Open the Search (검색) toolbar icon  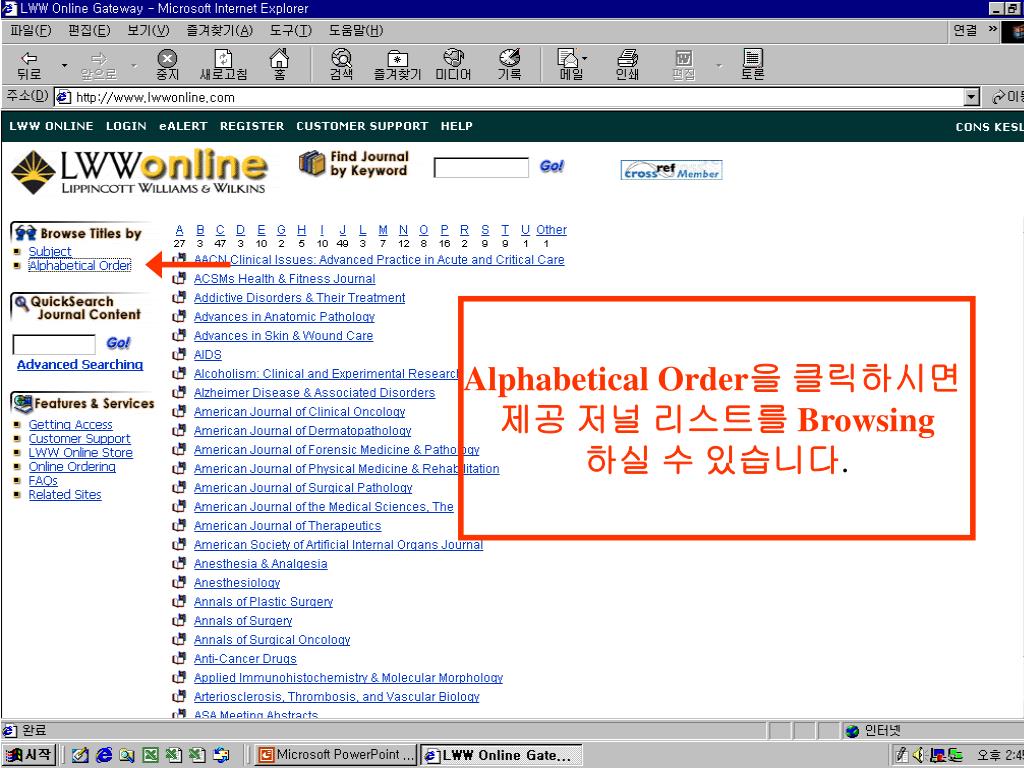pyautogui.click(x=341, y=64)
